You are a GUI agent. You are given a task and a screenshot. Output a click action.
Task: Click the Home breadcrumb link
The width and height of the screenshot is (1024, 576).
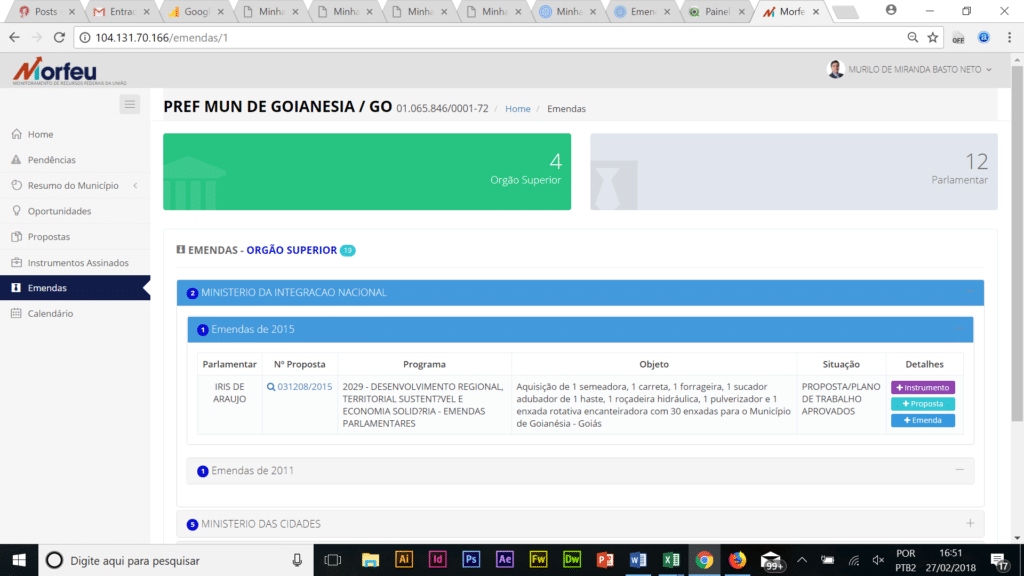coord(517,108)
